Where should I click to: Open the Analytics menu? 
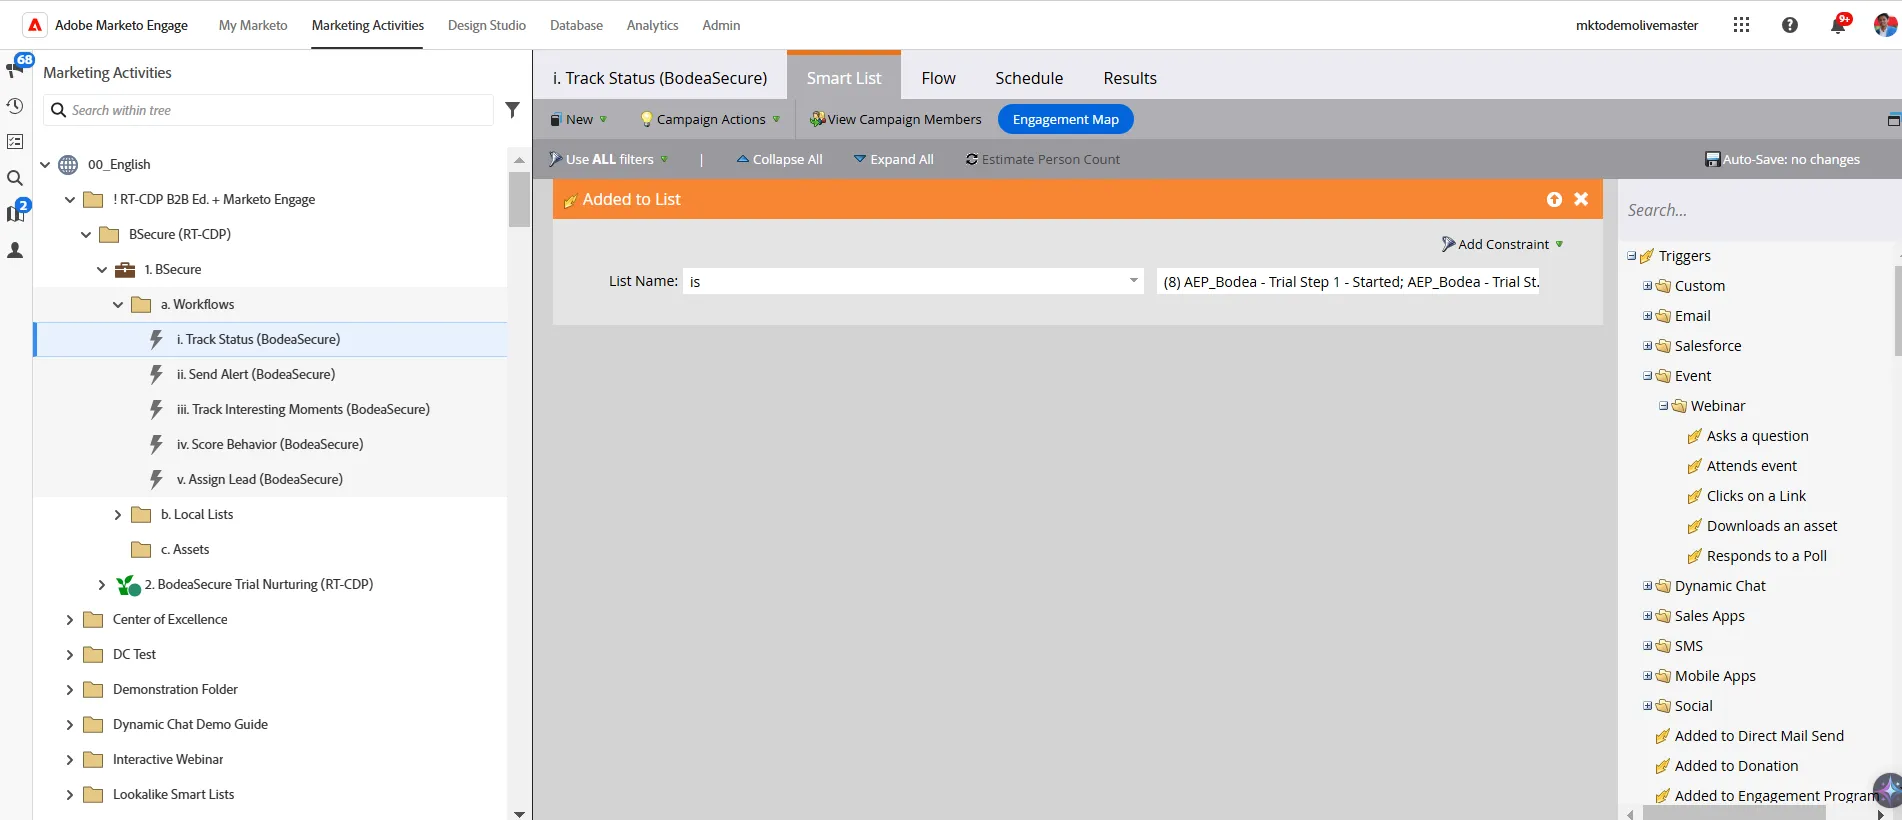pos(652,25)
